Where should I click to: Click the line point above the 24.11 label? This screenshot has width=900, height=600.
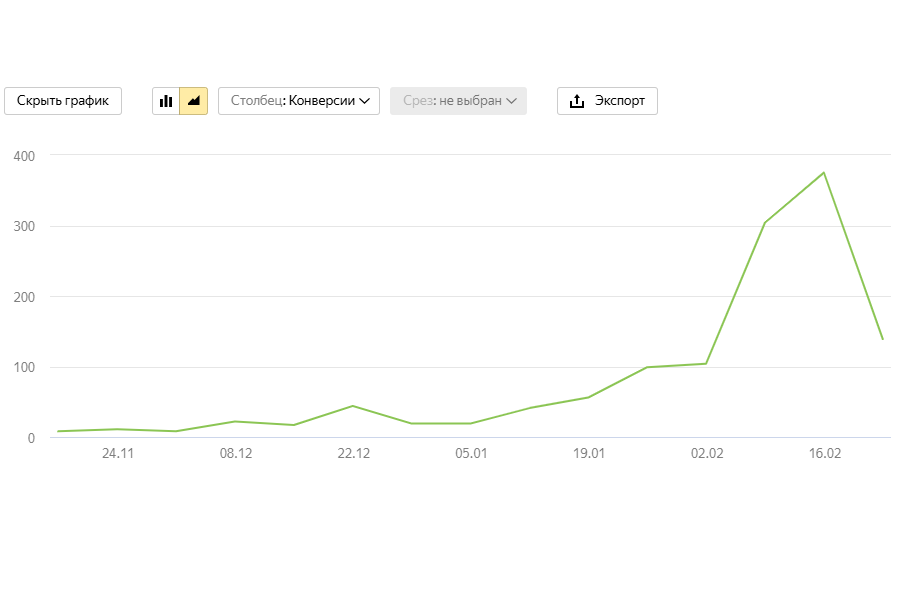click(x=118, y=429)
